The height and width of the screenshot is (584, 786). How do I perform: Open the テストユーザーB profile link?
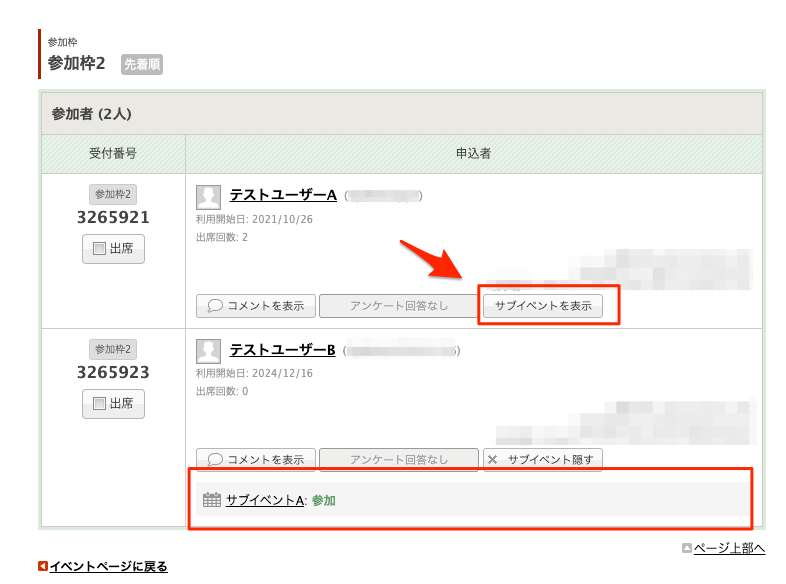[282, 350]
